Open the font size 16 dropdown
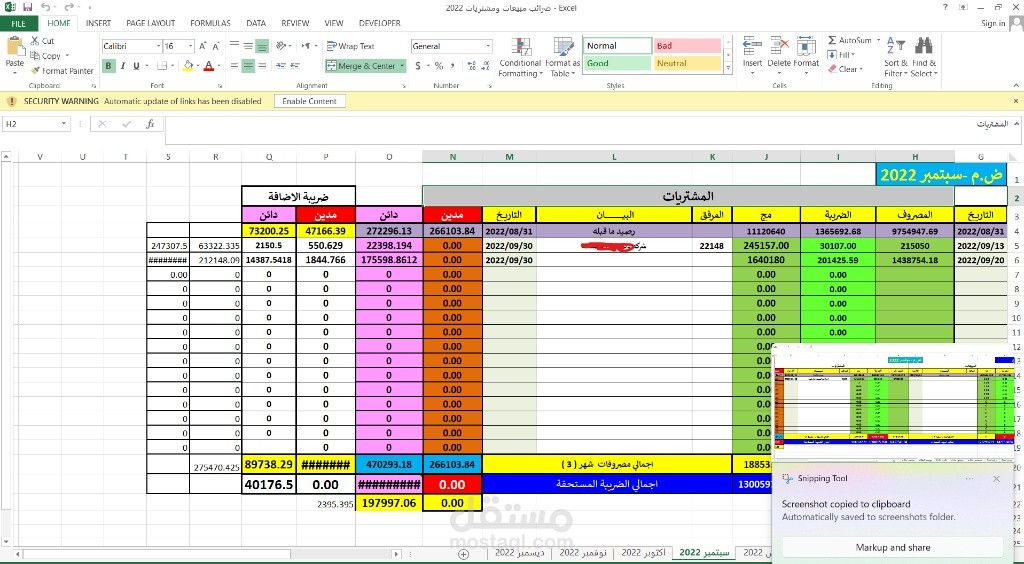The height and width of the screenshot is (564, 1024). pos(191,46)
